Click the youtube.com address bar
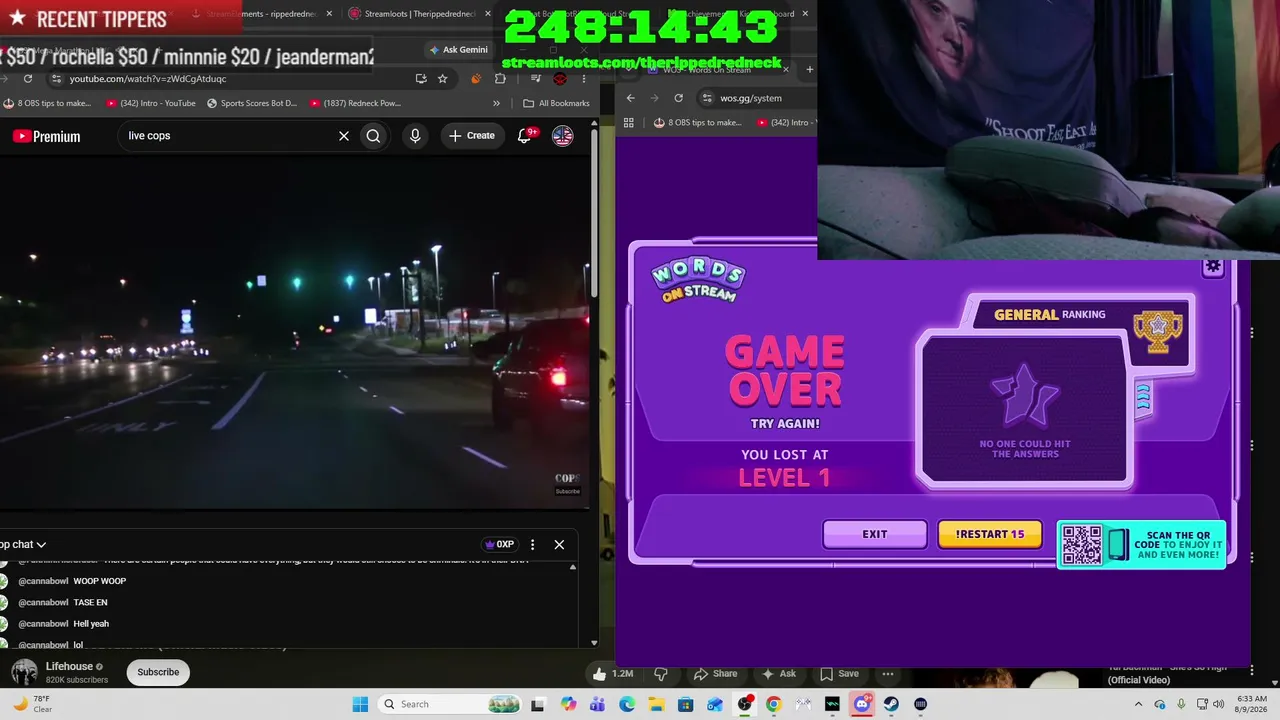1280x720 pixels. 240,79
